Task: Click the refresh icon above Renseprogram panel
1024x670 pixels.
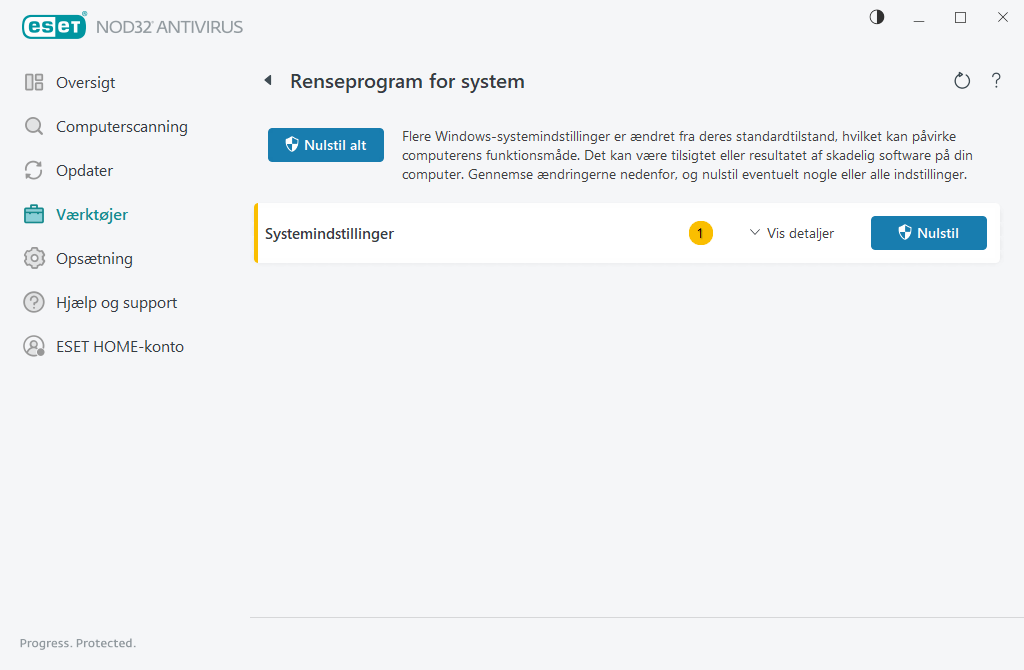Action: click(x=962, y=80)
